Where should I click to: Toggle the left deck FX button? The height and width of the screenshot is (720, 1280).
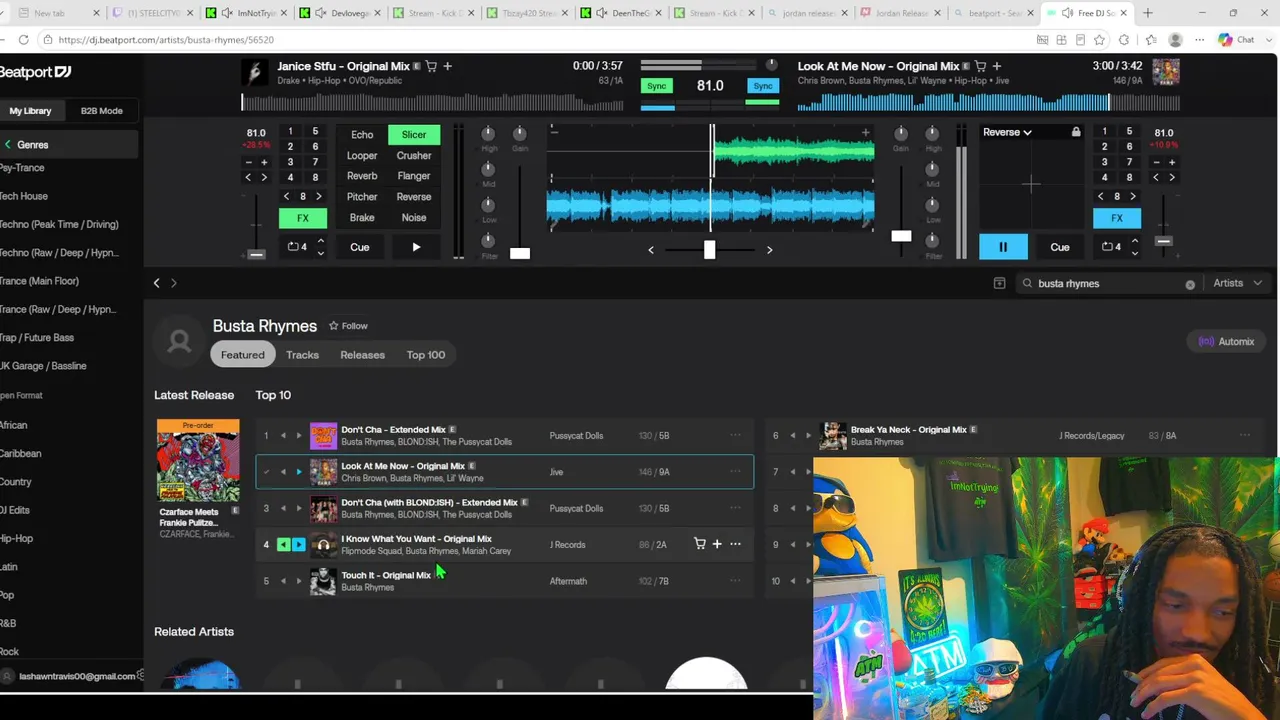(302, 218)
